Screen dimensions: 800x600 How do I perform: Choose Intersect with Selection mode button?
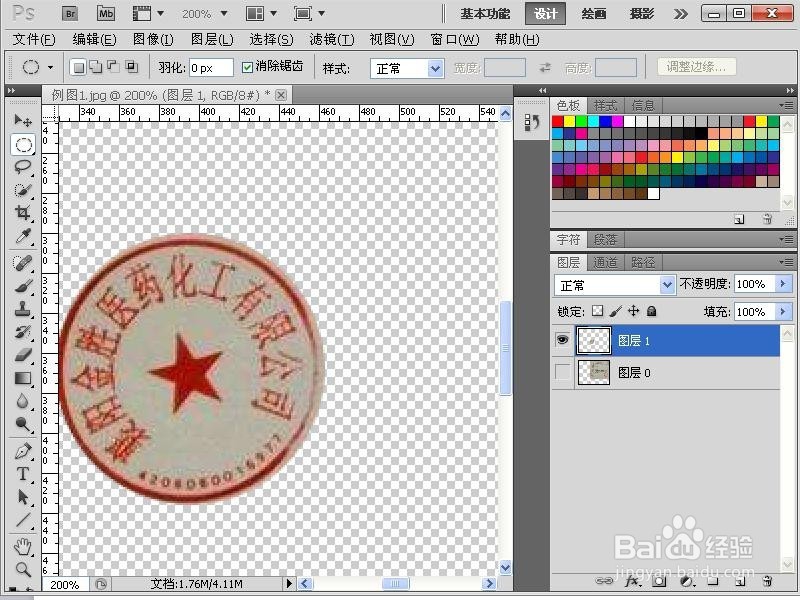point(132,66)
